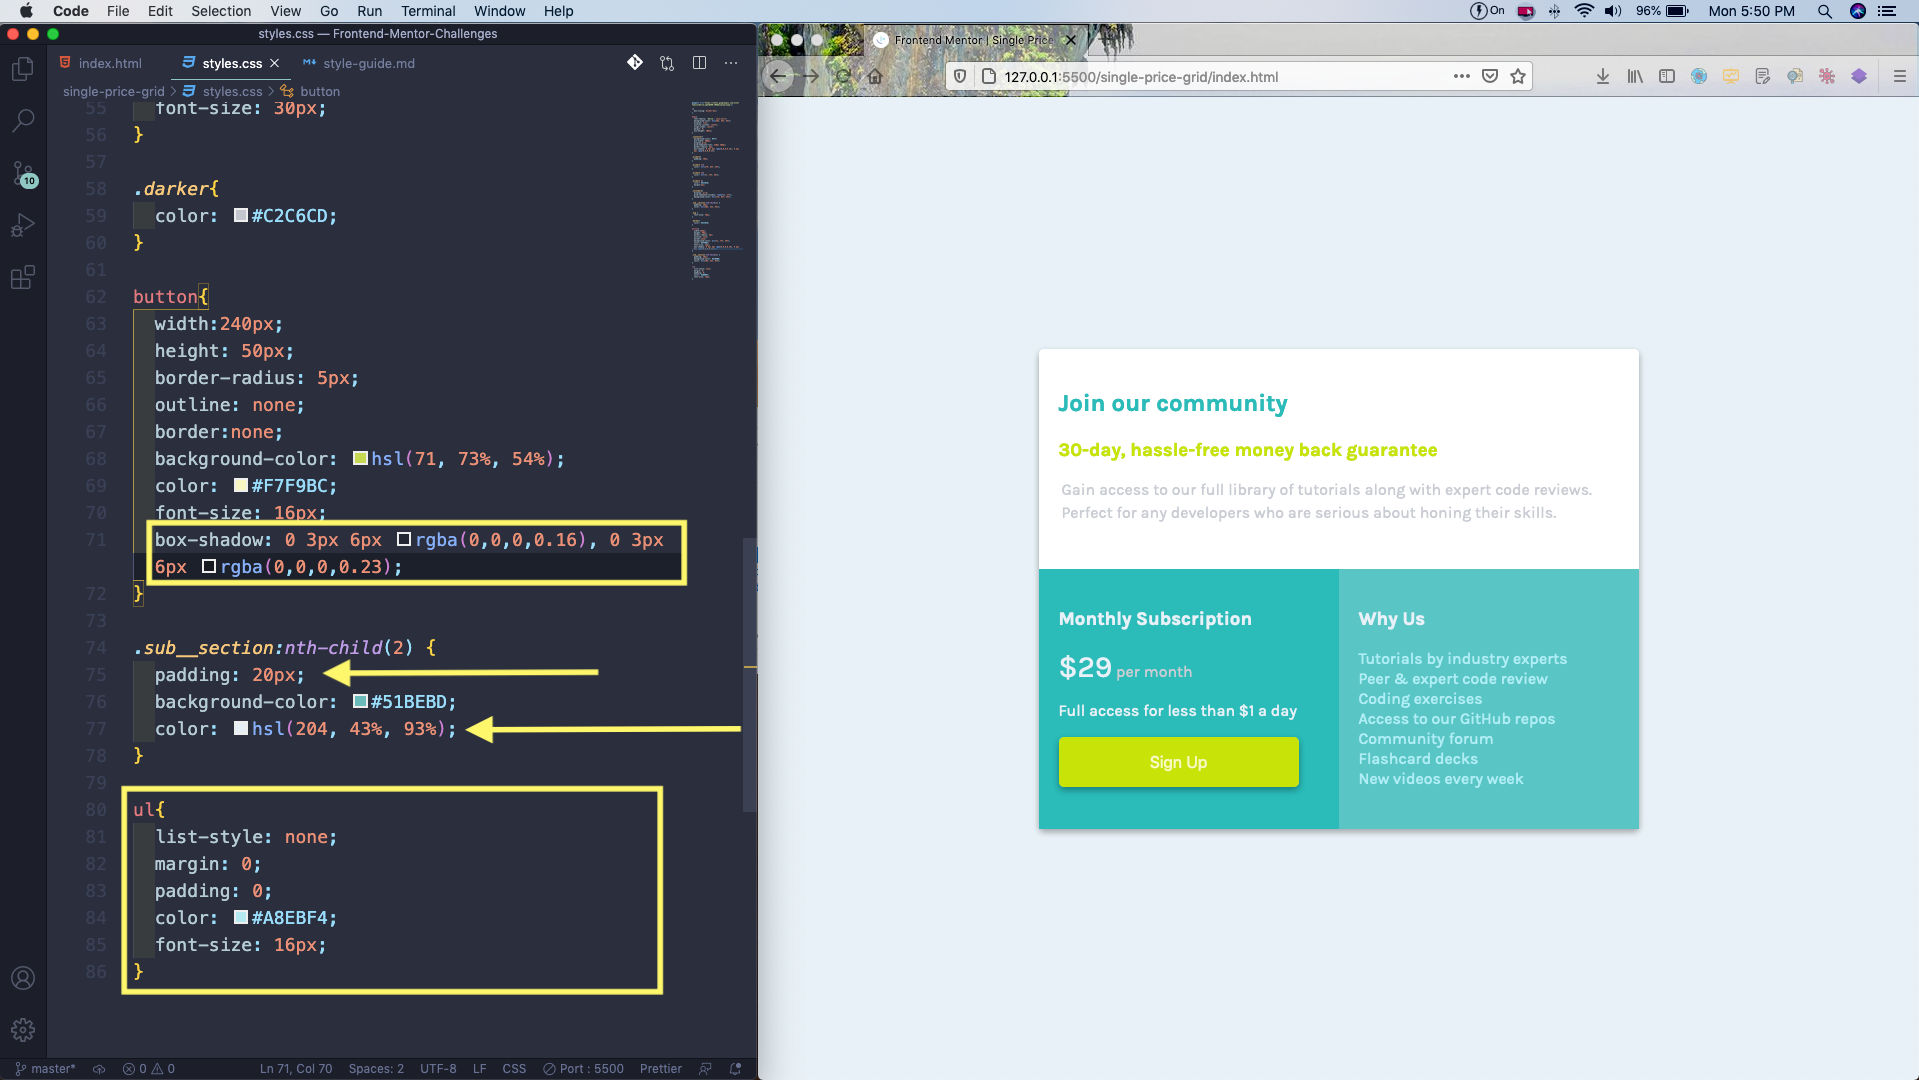Open color picker for hsl(204, 43%, 93%) swatch
Viewport: 1919px width, 1080px height.
241,728
